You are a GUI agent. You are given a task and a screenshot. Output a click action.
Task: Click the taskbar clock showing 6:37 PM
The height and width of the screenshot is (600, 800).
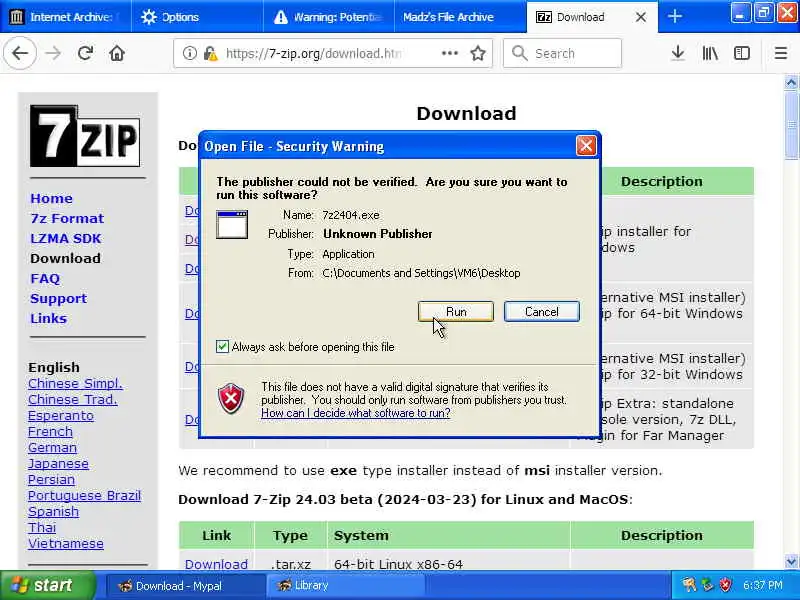coord(763,585)
